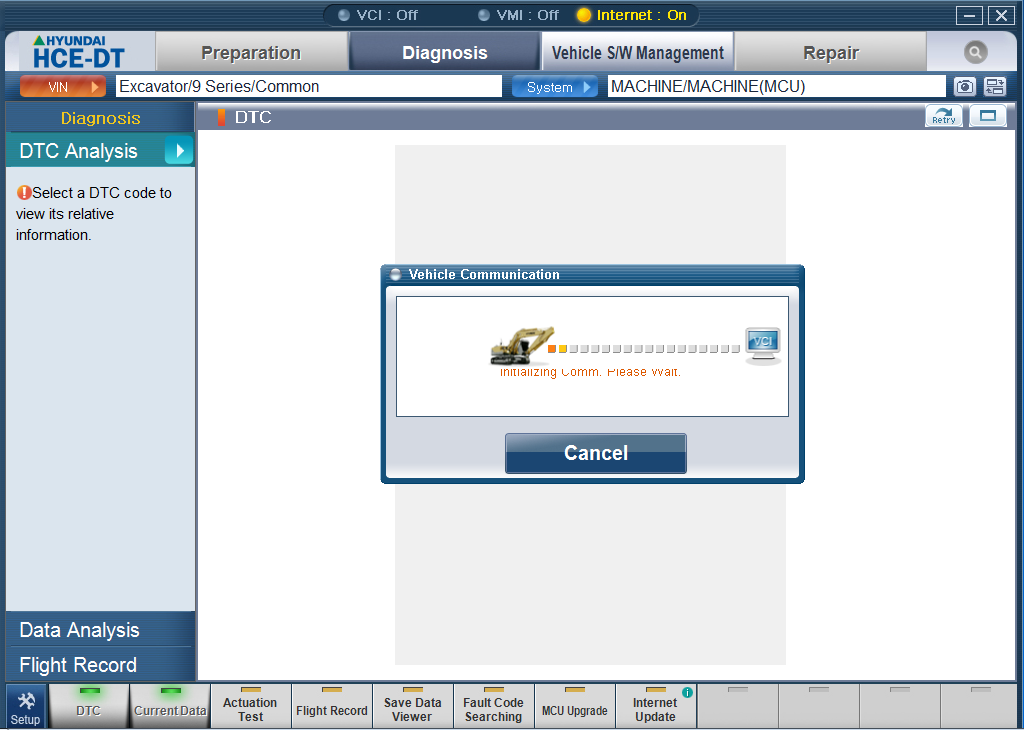The image size is (1024, 730).
Task: Close the HCE-DT window
Action: coord(1001,15)
